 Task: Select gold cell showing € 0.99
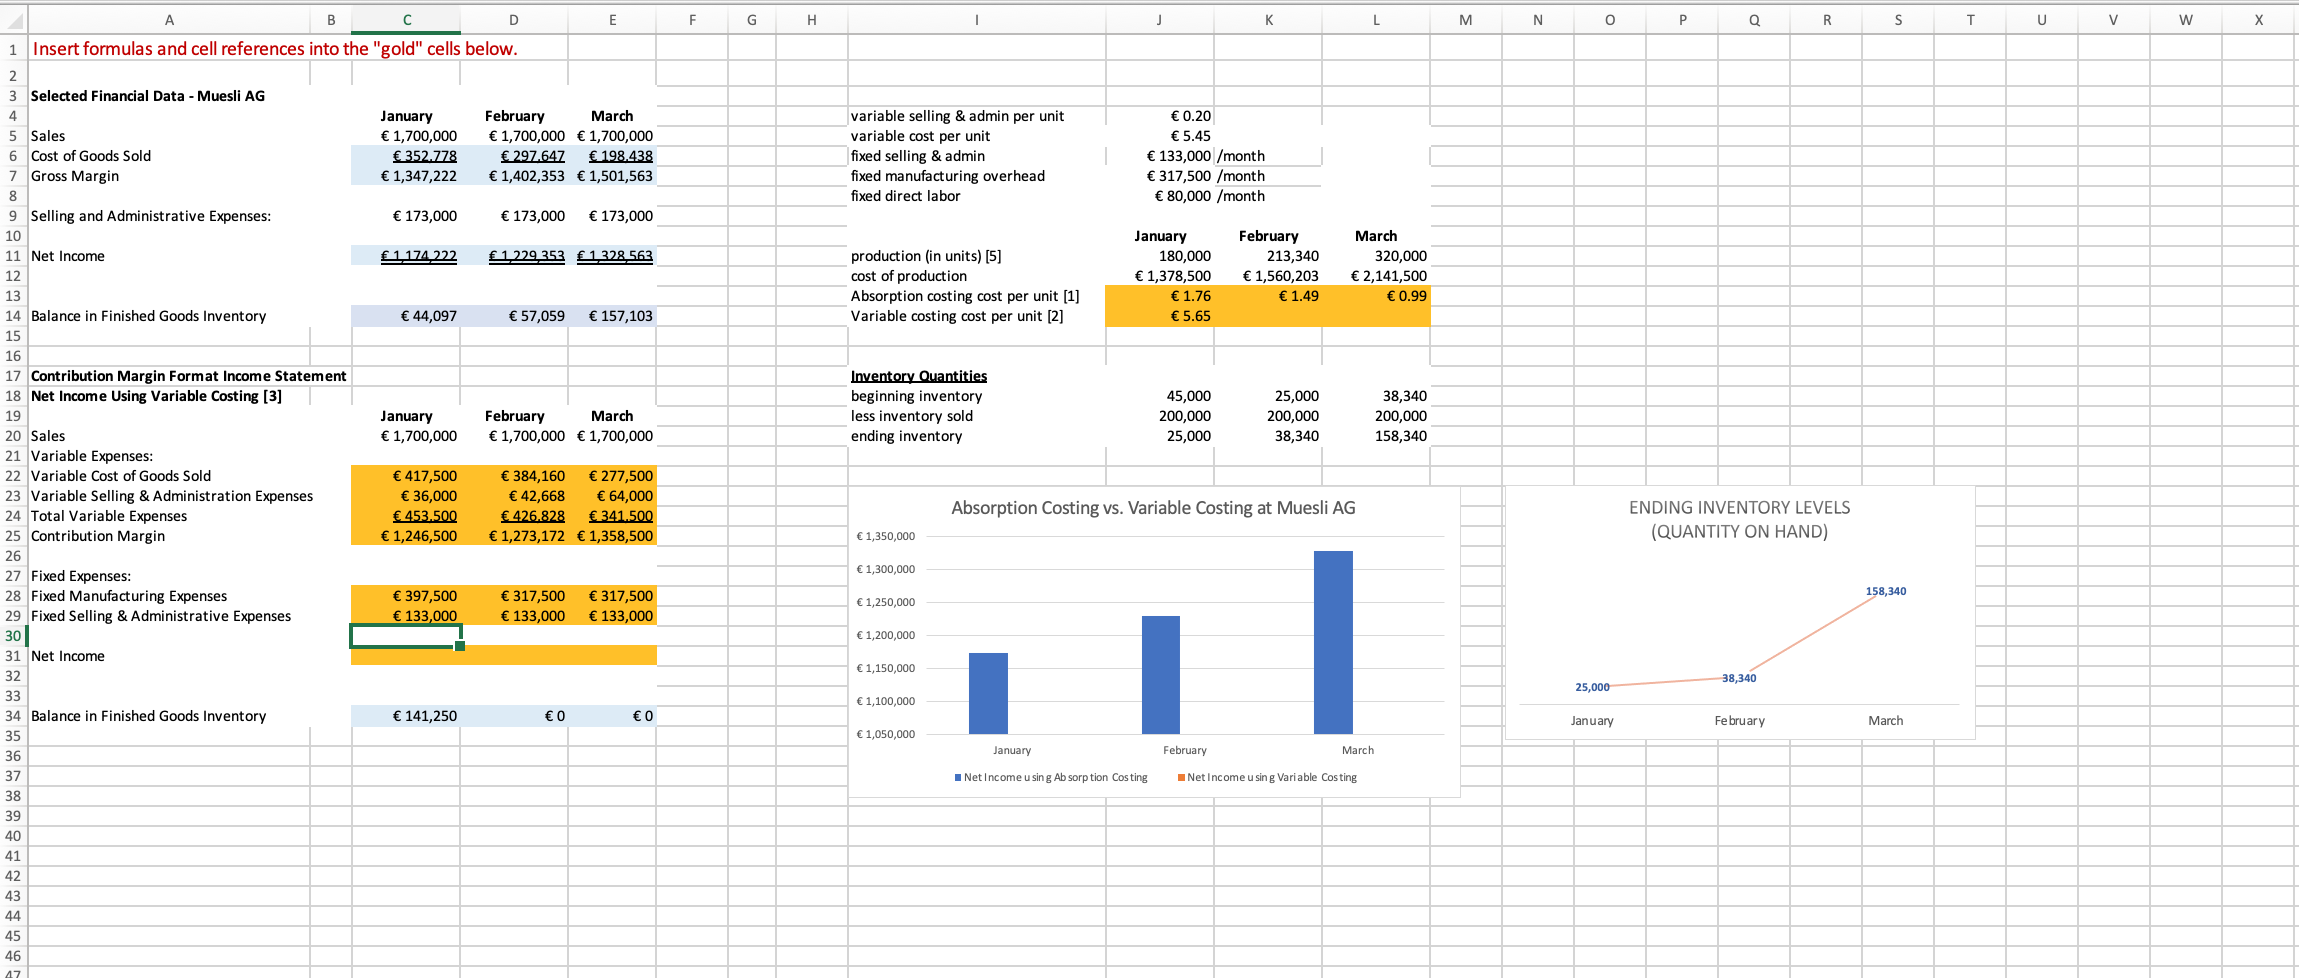[1376, 296]
